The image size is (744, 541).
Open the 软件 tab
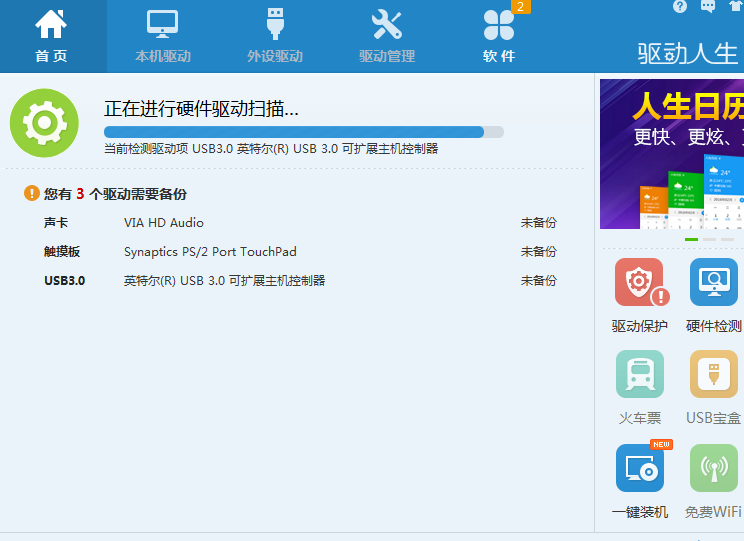coord(499,36)
